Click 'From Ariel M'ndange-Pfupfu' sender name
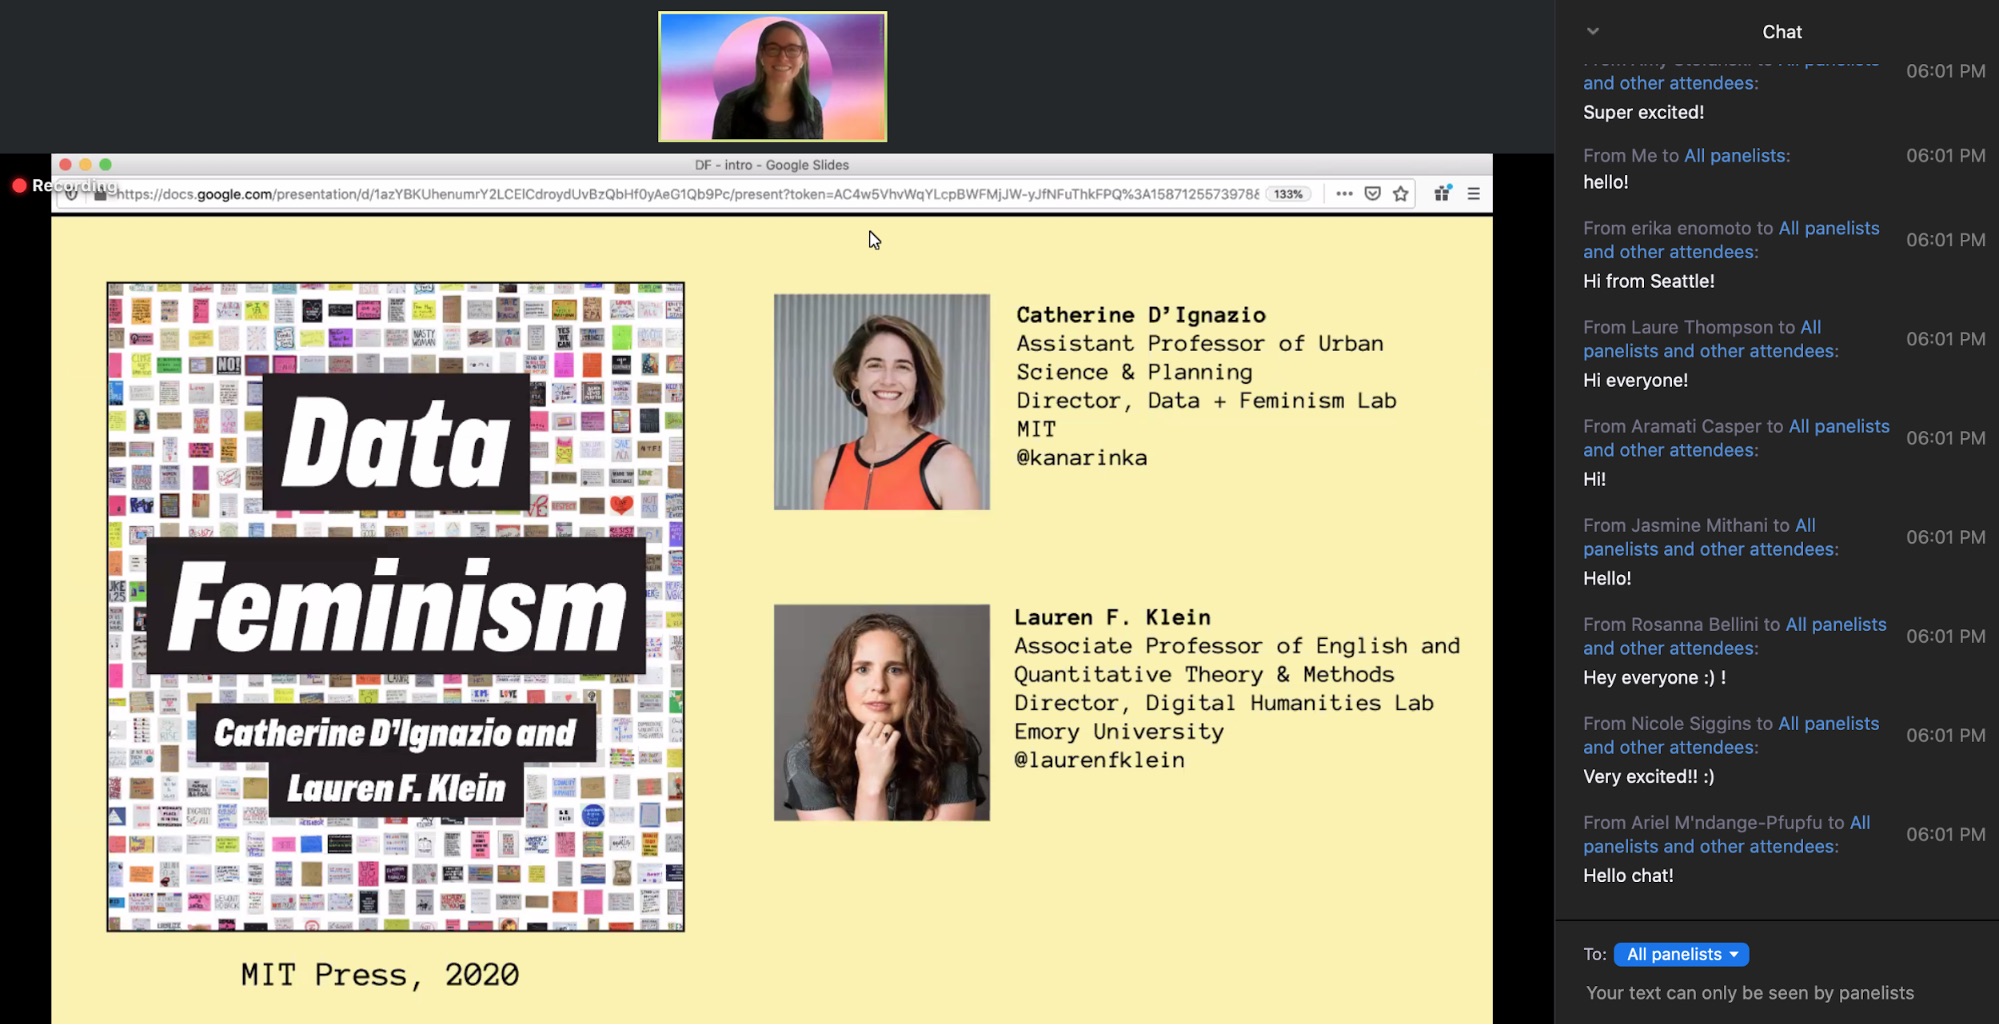The width and height of the screenshot is (1999, 1025). [x=1702, y=822]
